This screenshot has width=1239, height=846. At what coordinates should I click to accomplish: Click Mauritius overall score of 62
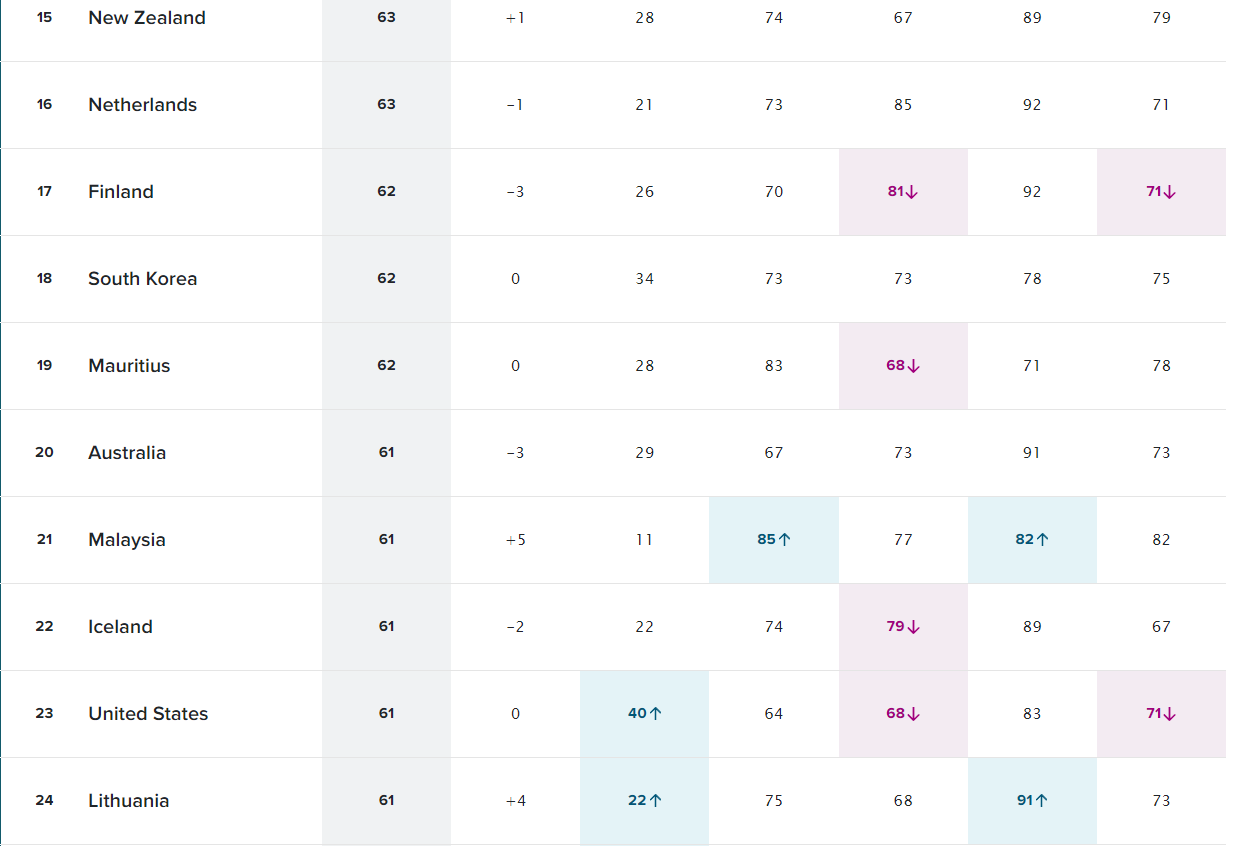[387, 366]
